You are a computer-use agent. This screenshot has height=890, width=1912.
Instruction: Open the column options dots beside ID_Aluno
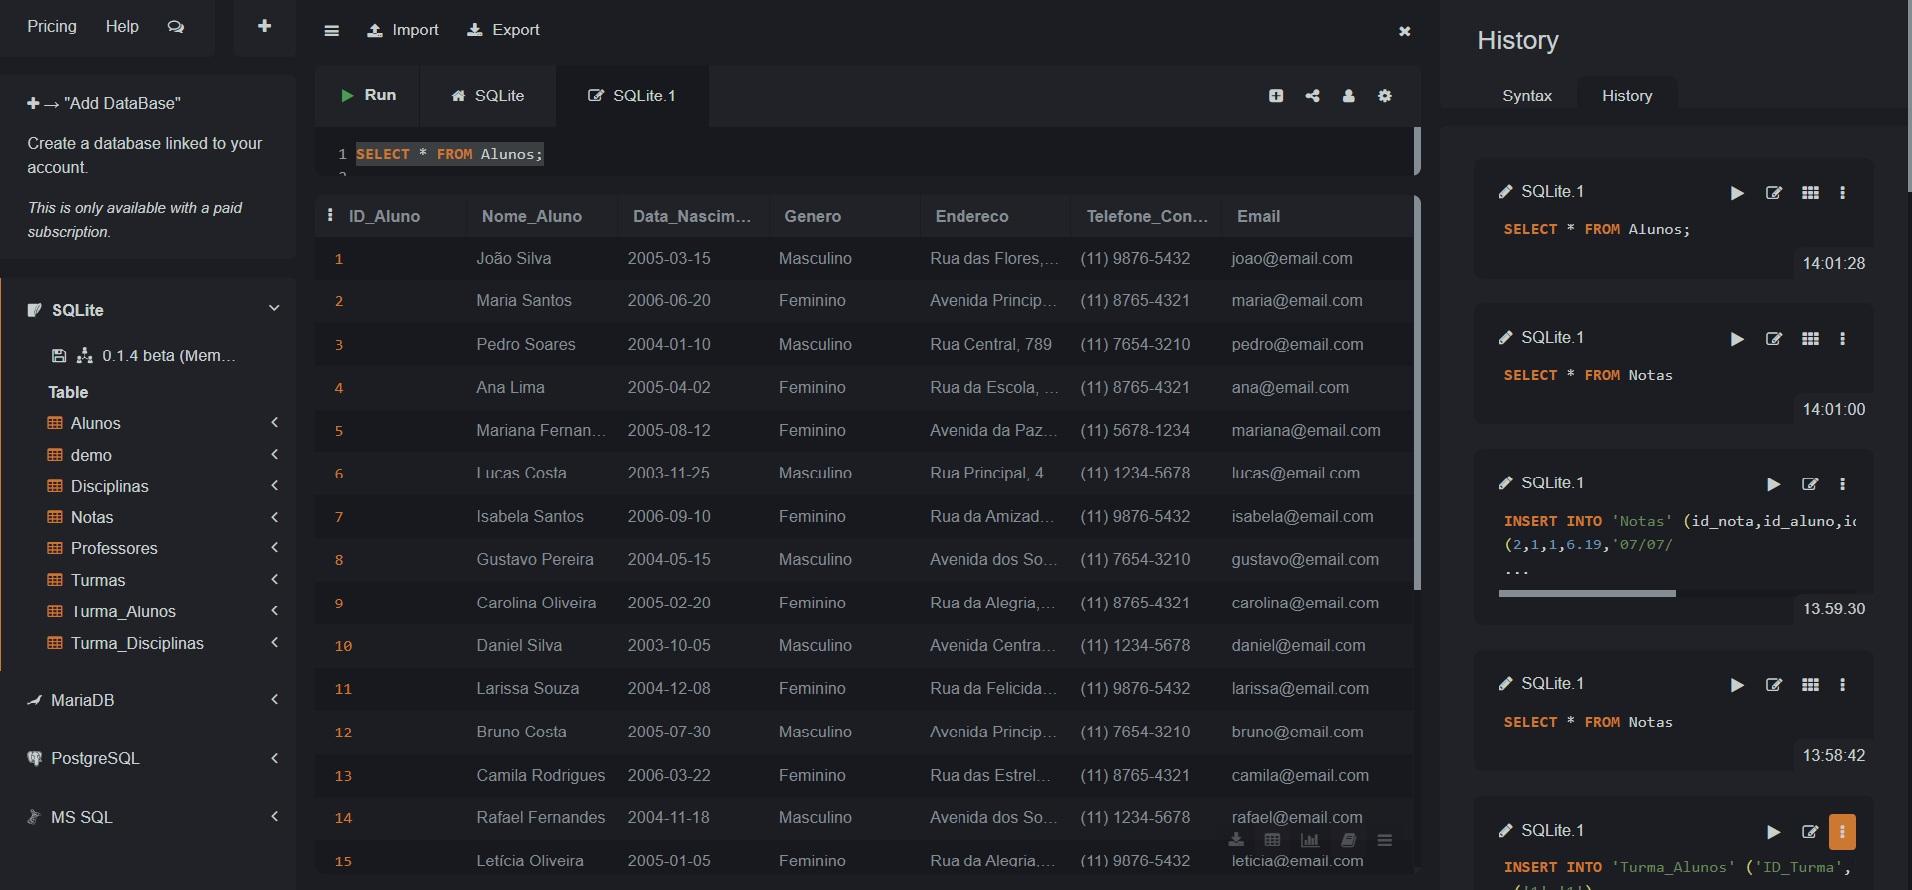pyautogui.click(x=330, y=215)
